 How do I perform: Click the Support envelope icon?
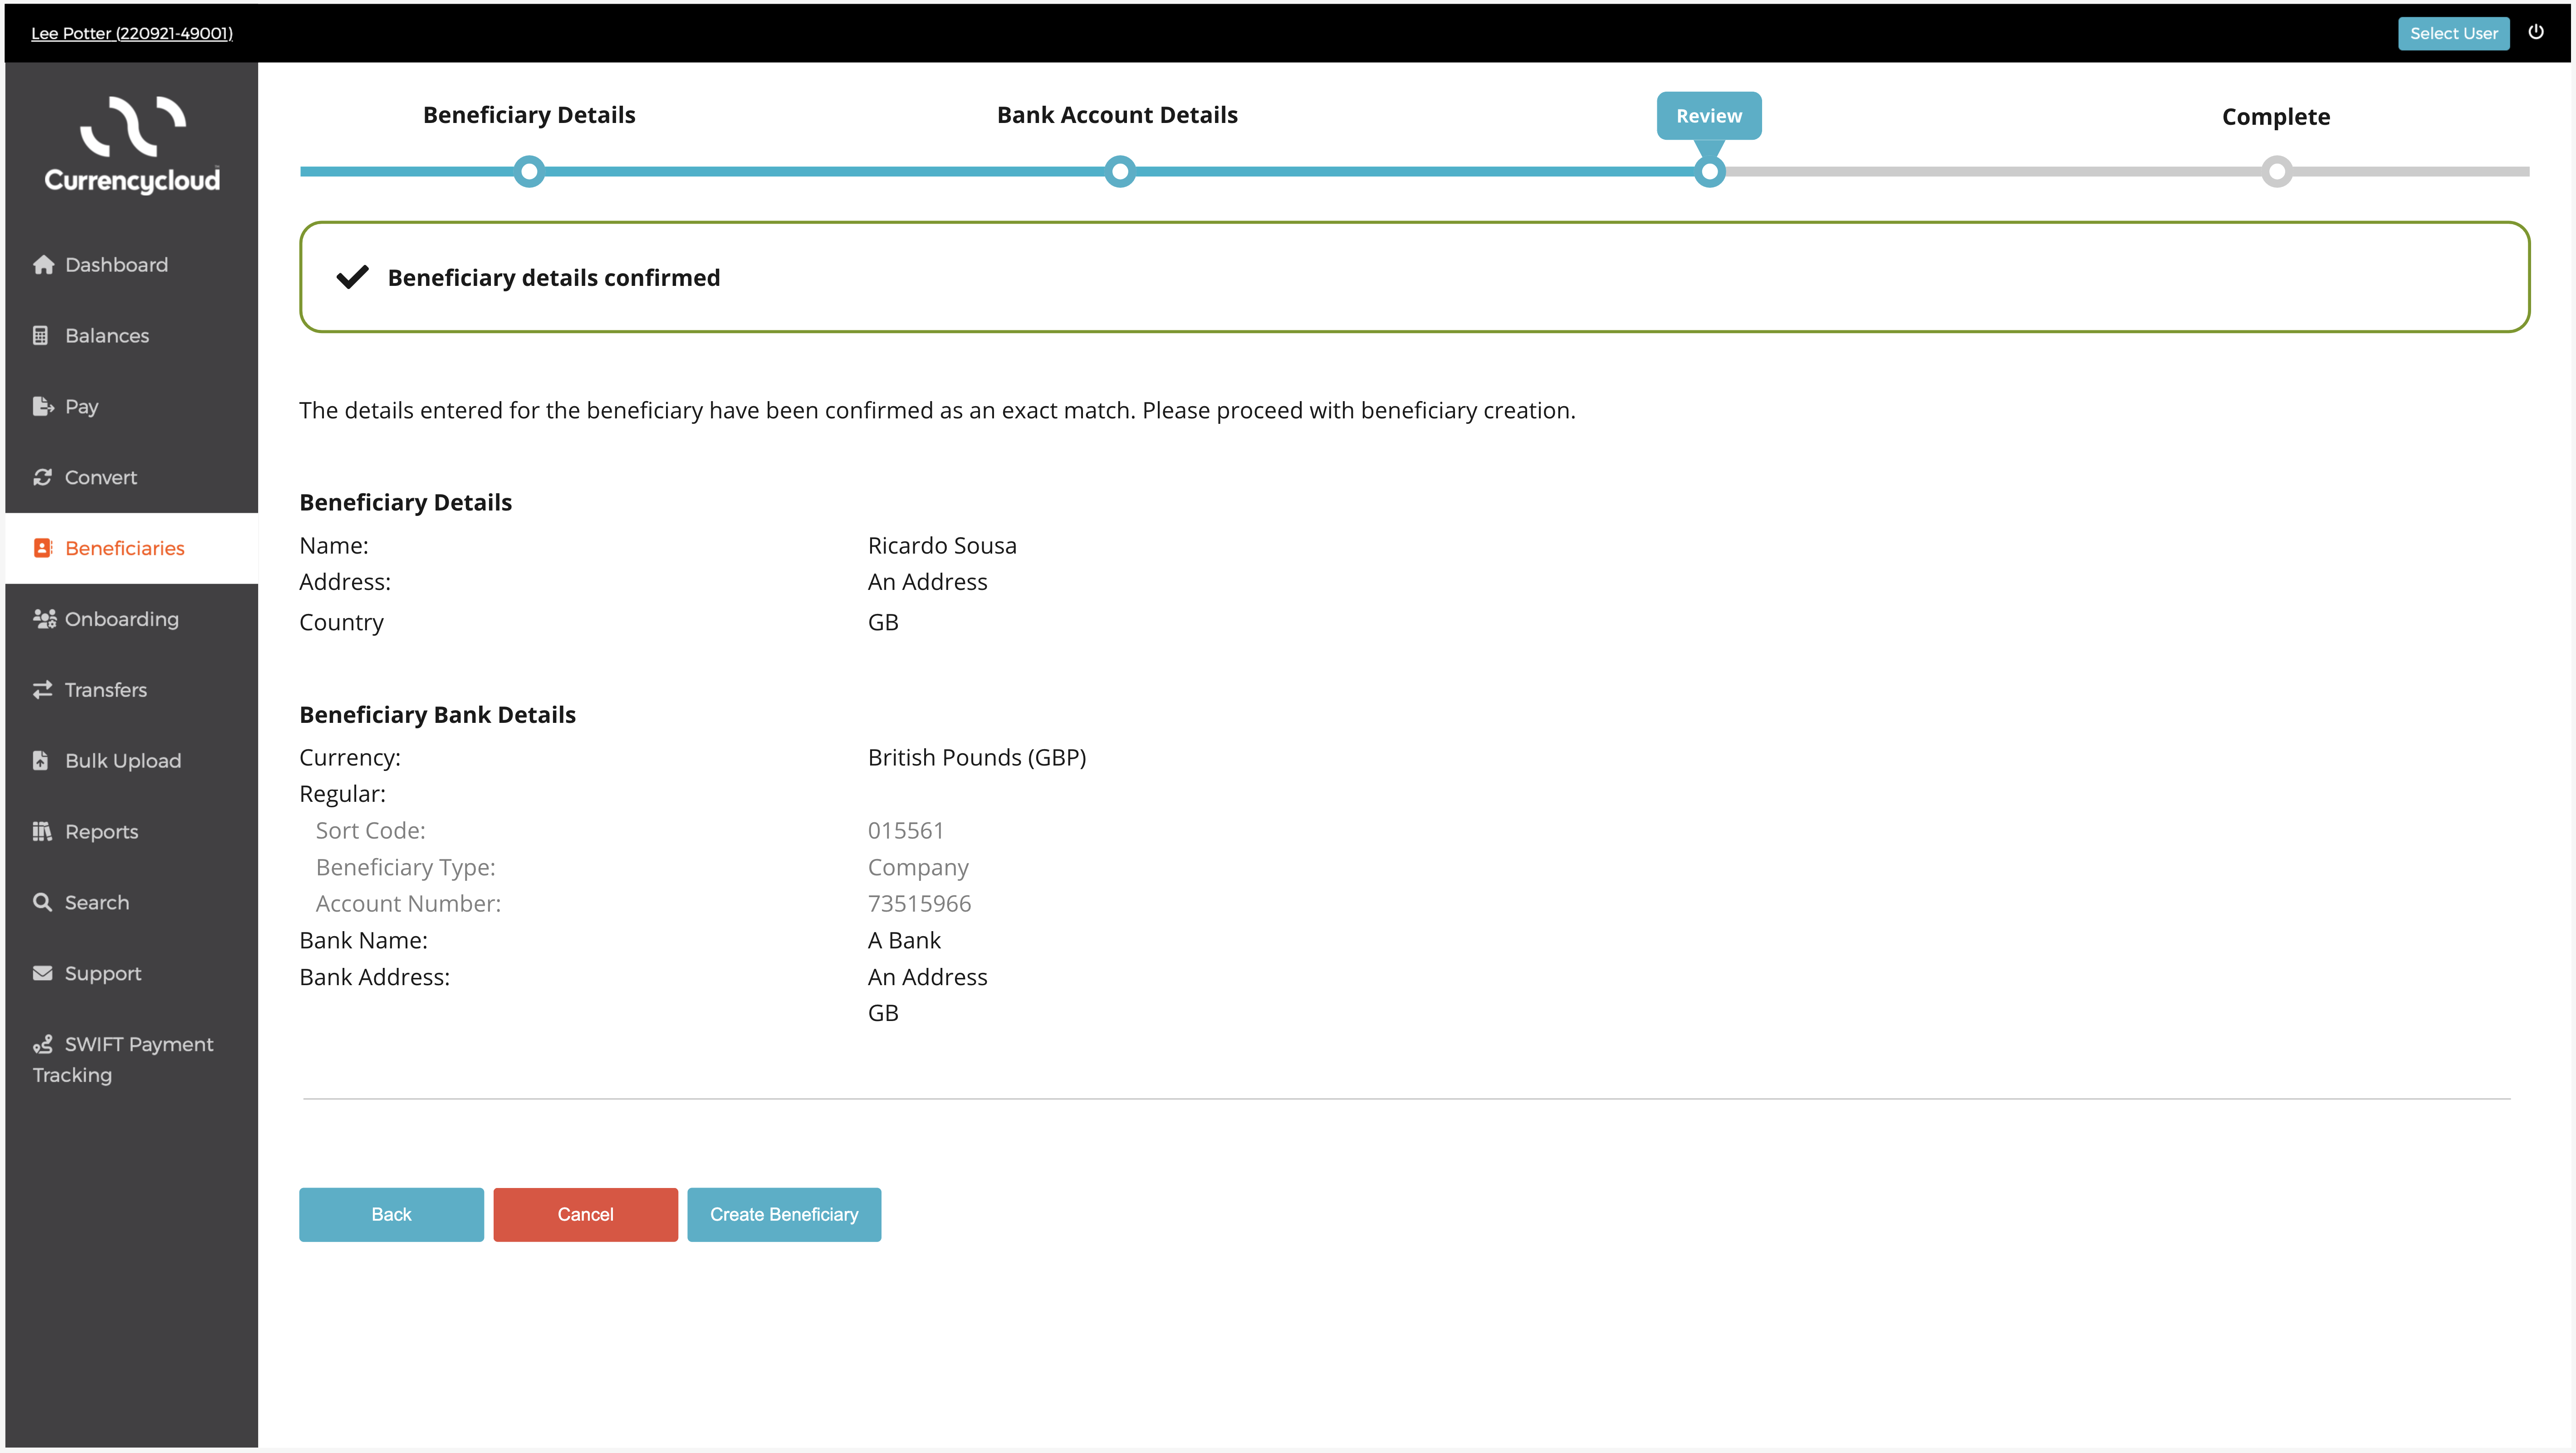43,973
